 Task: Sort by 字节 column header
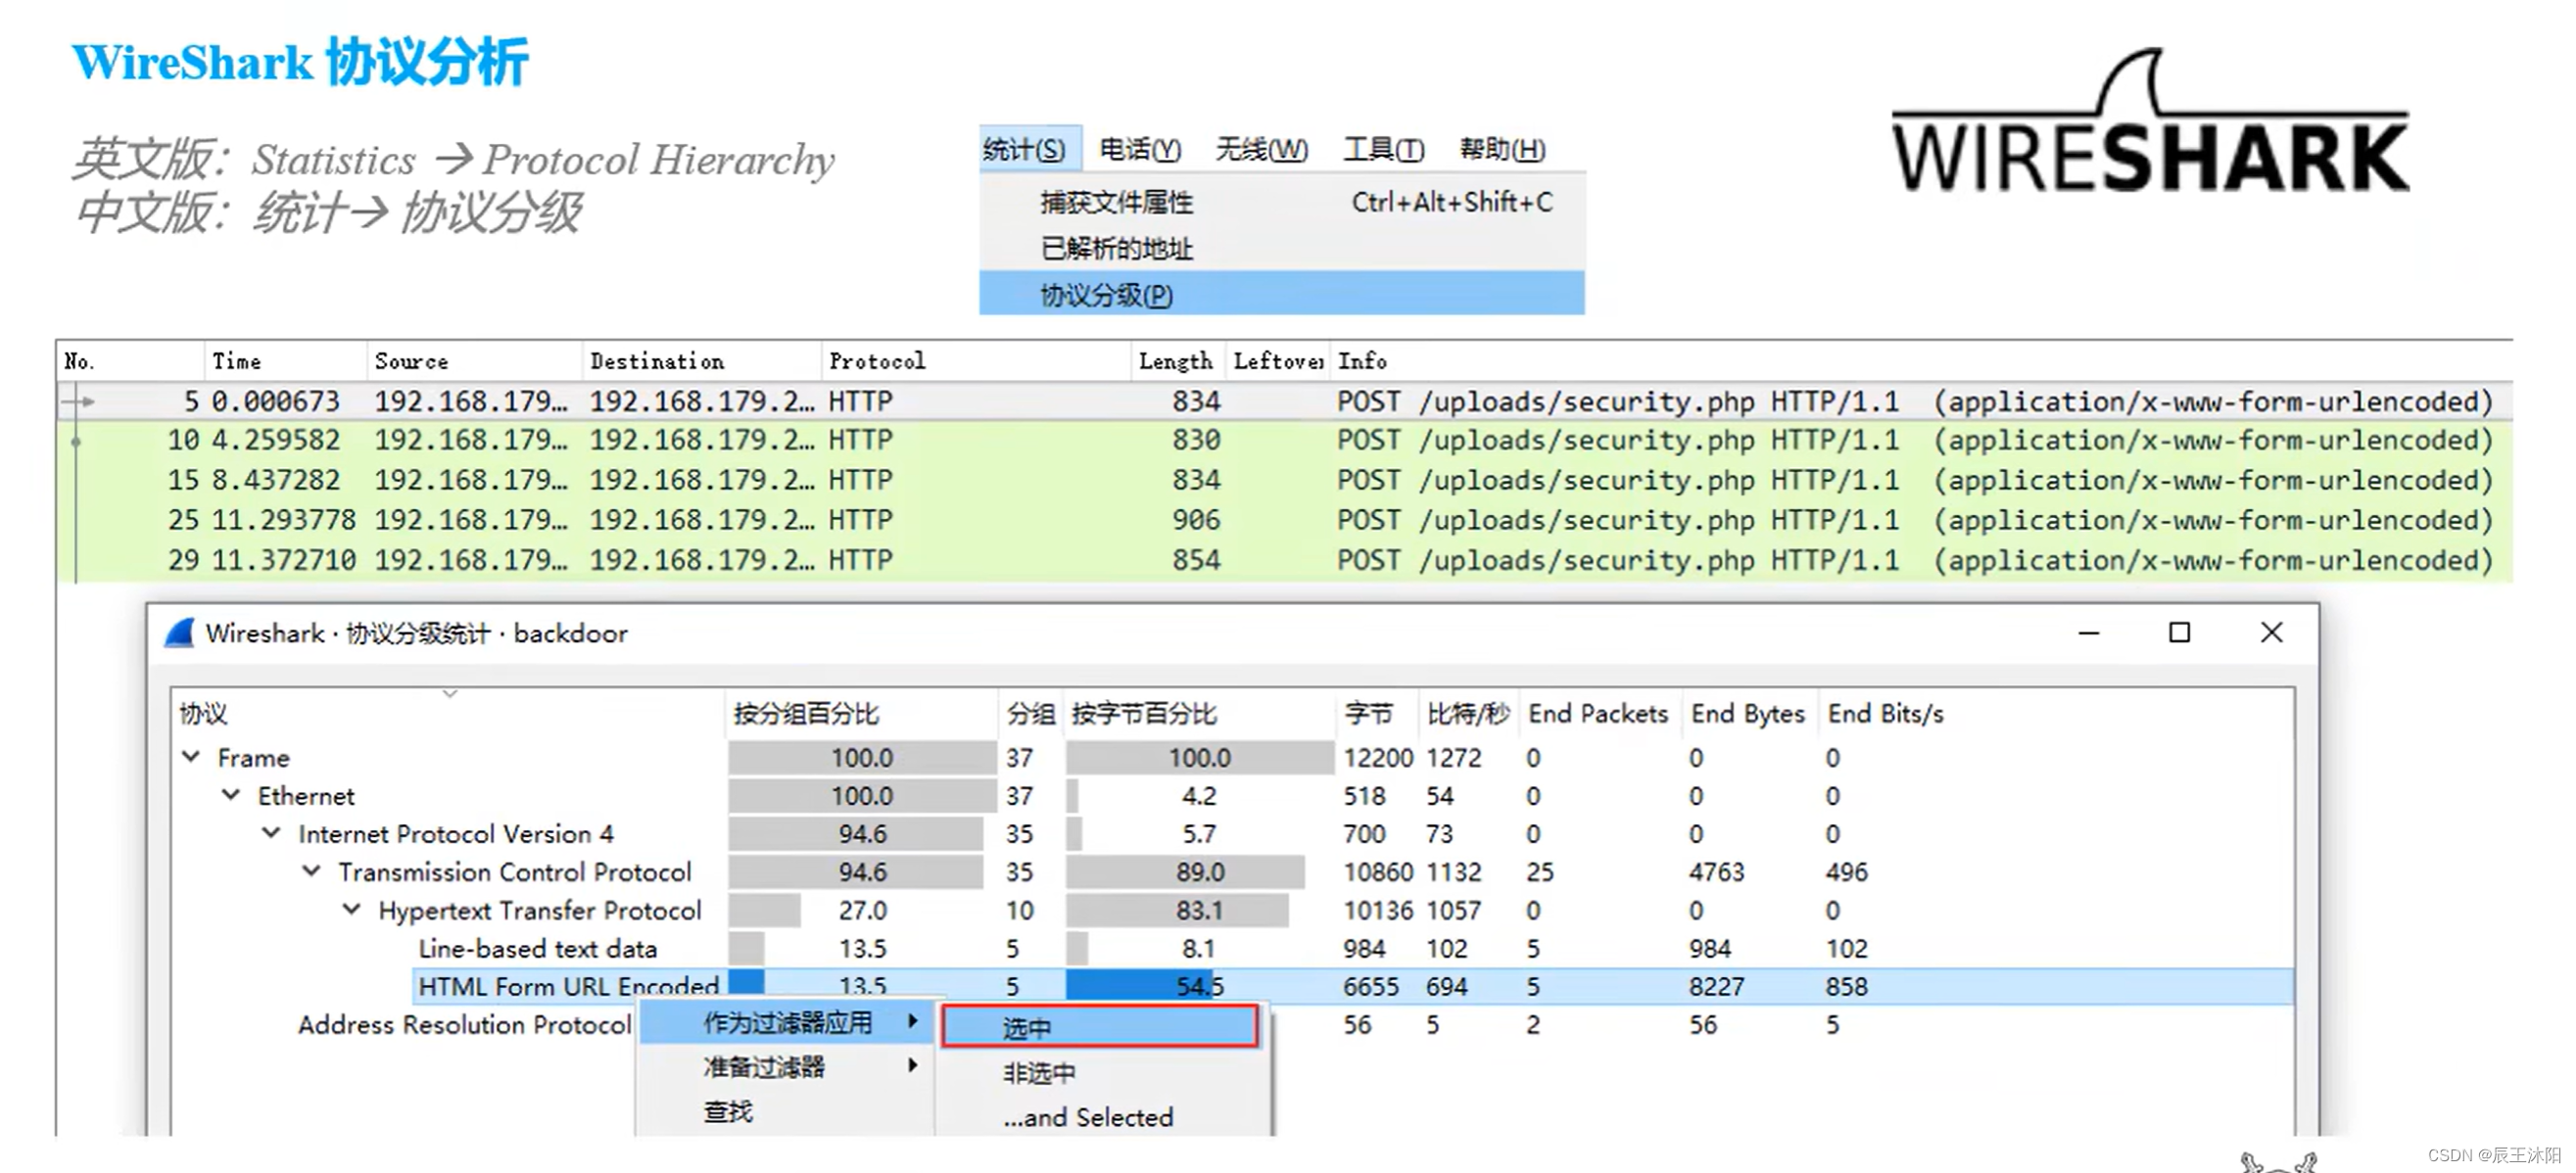(x=1377, y=713)
